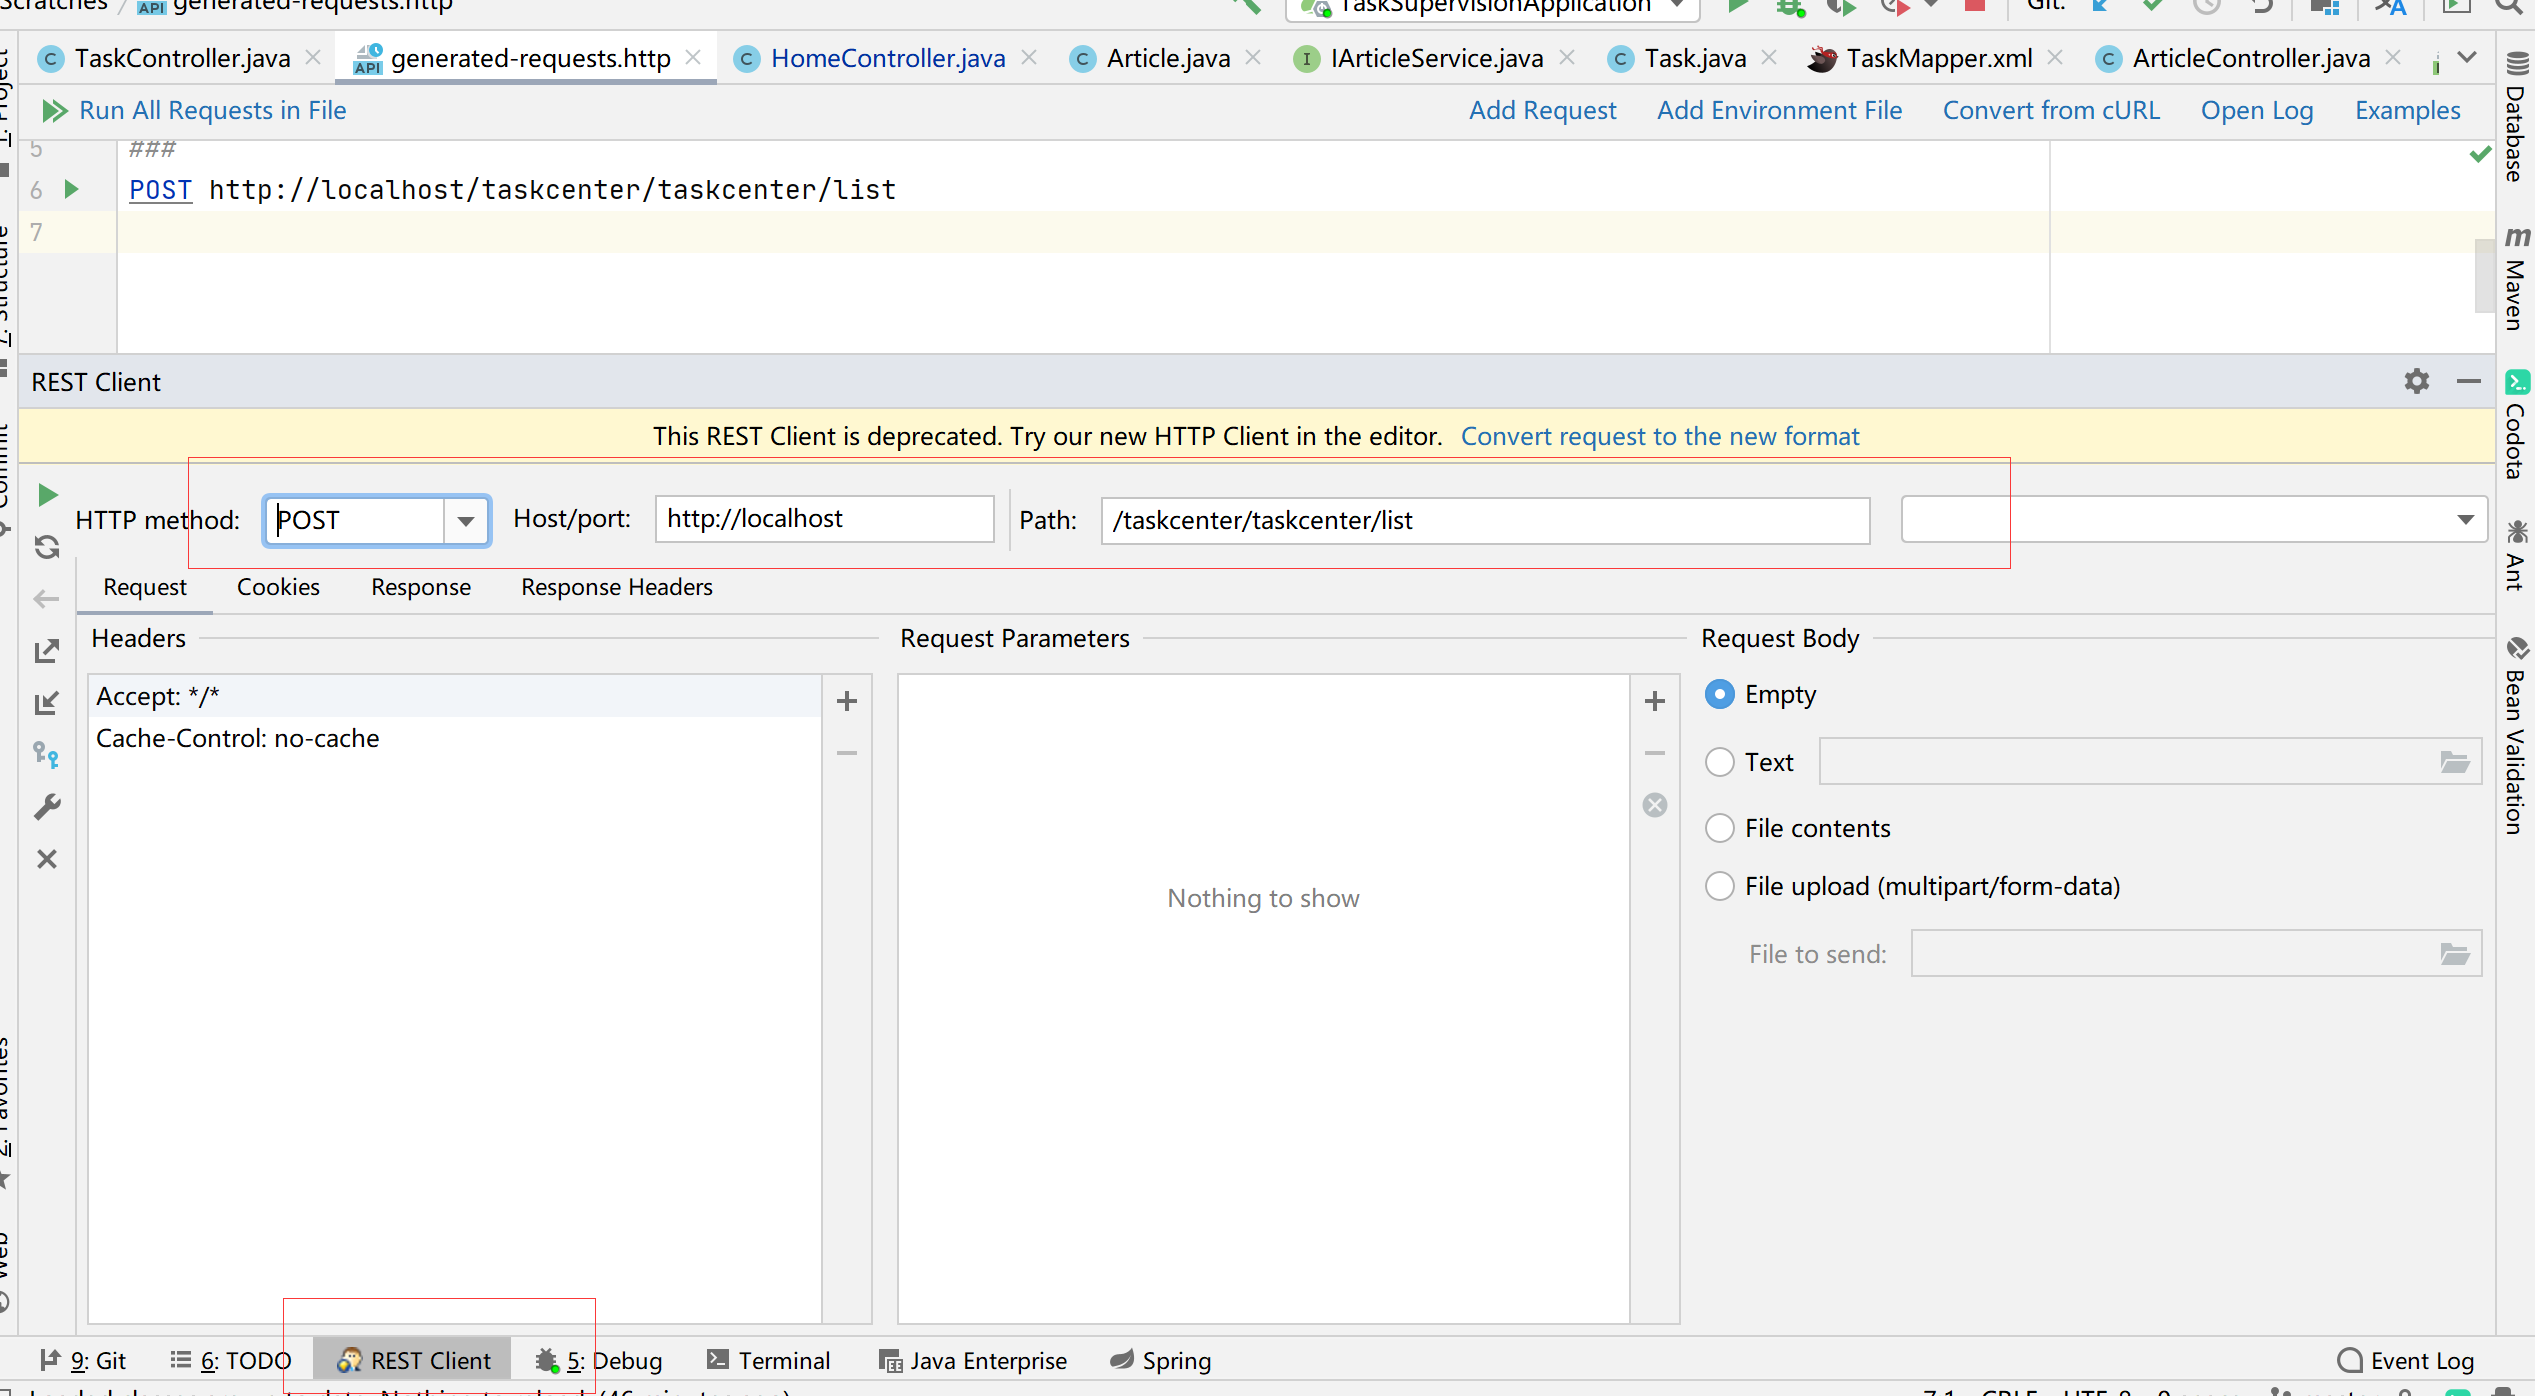Click the add header plus icon
Viewport: 2535px width, 1396px height.
(x=846, y=701)
